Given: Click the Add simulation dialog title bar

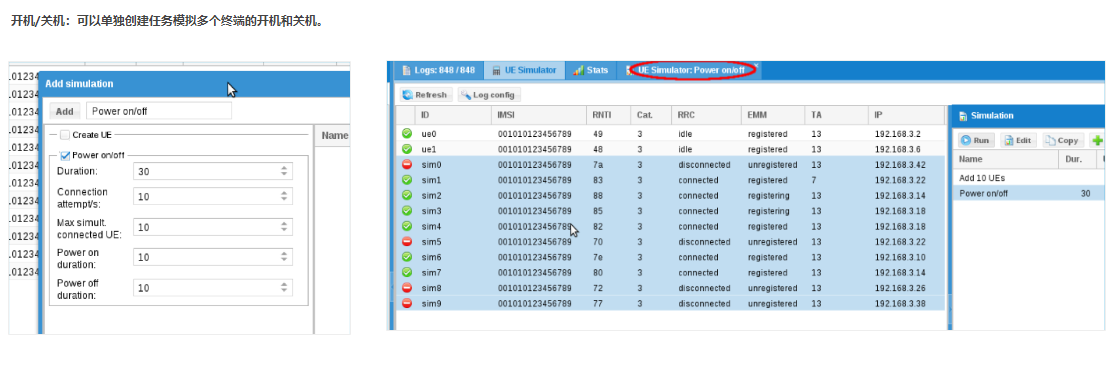Looking at the screenshot, I should (195, 84).
